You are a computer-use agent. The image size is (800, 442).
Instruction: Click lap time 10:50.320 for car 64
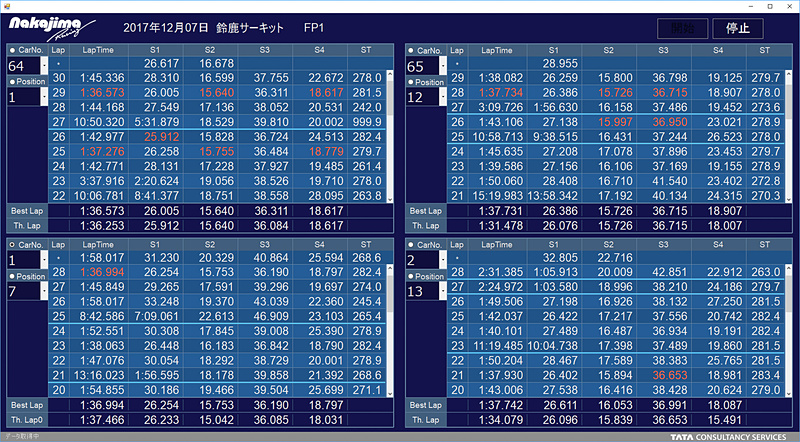[98, 122]
